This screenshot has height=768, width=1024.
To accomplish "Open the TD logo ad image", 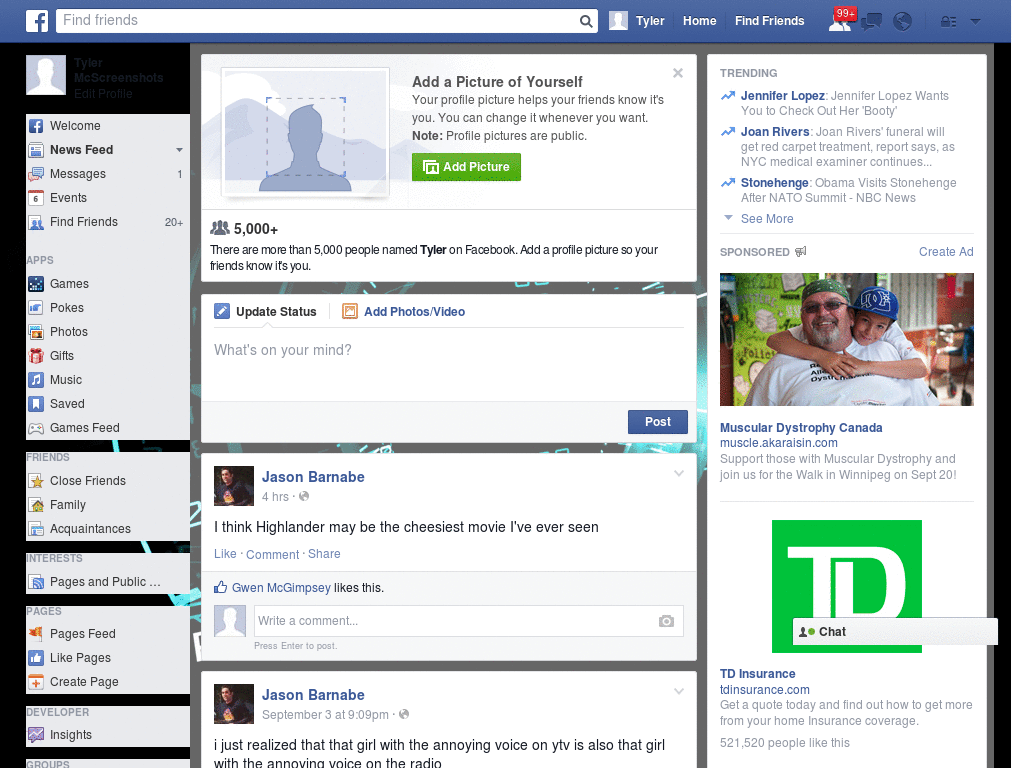I will (x=846, y=586).
